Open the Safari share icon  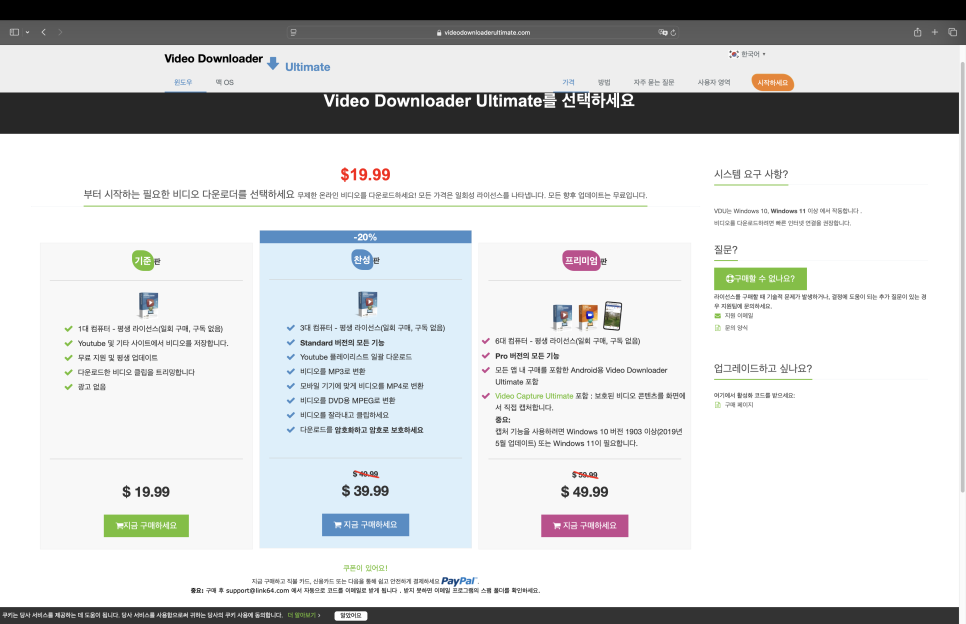tap(917, 32)
